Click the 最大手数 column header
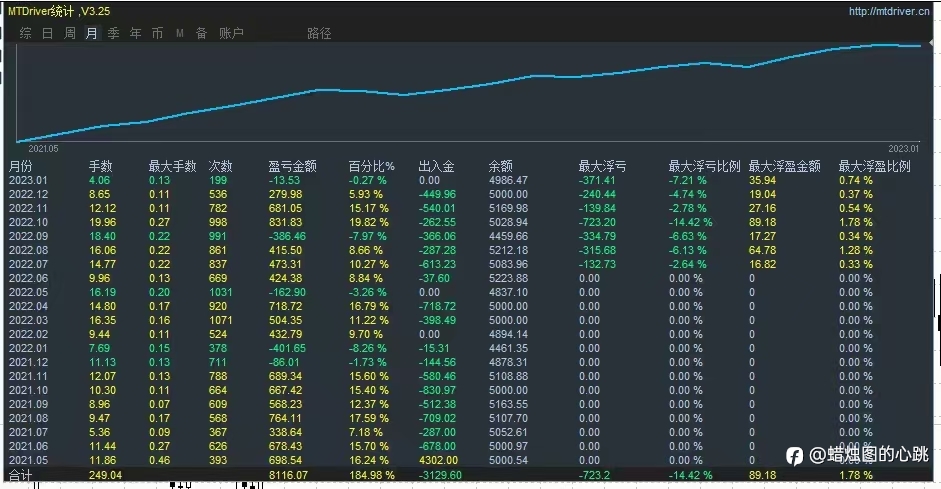Viewport: 941px width, 489px height. [172, 166]
